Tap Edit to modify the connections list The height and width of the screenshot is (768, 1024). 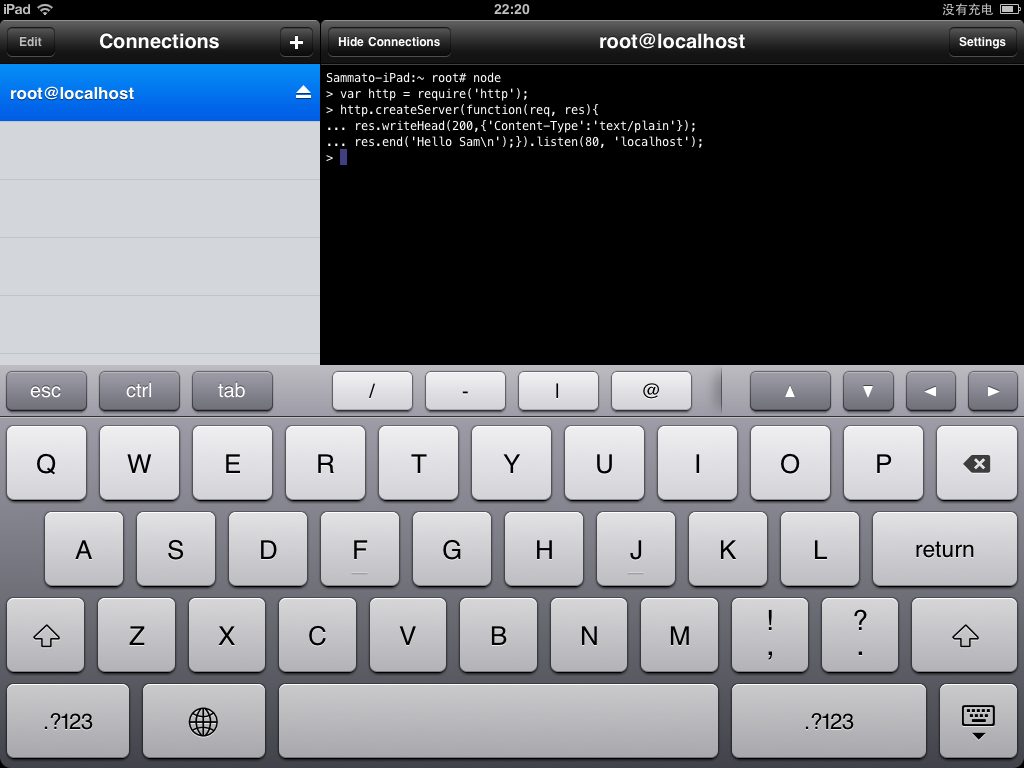(30, 41)
